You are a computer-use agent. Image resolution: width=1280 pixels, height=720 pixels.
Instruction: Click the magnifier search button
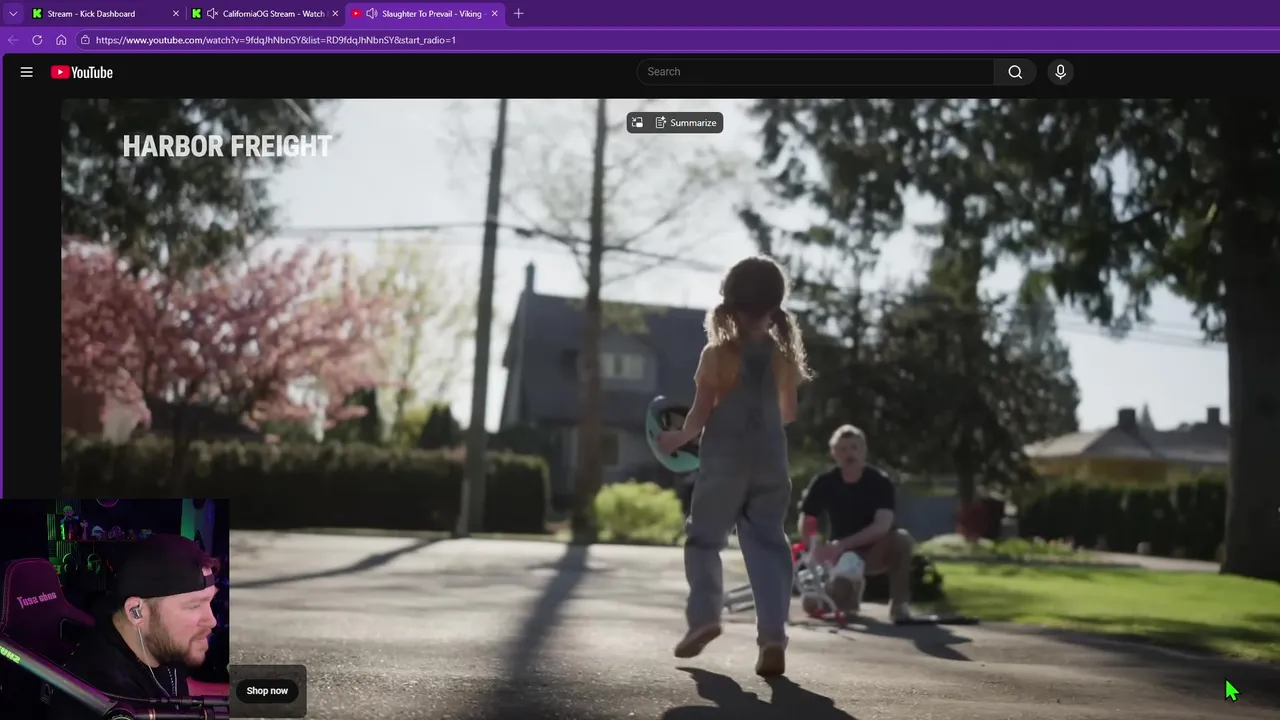point(1015,72)
